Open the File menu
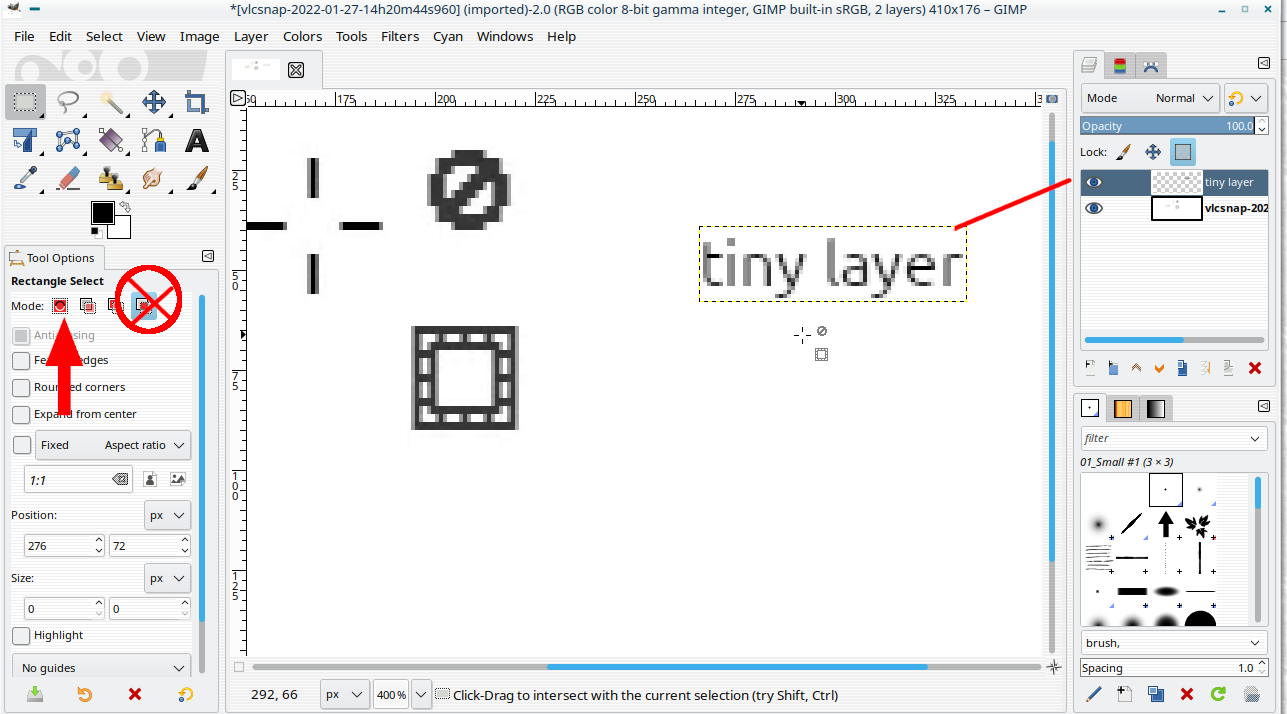Screen dimensions: 1287x714 (24, 36)
